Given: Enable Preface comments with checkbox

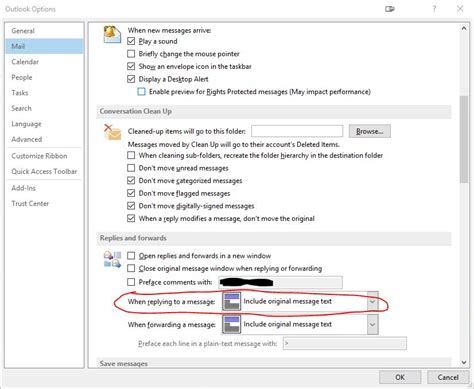Looking at the screenshot, I should [131, 282].
